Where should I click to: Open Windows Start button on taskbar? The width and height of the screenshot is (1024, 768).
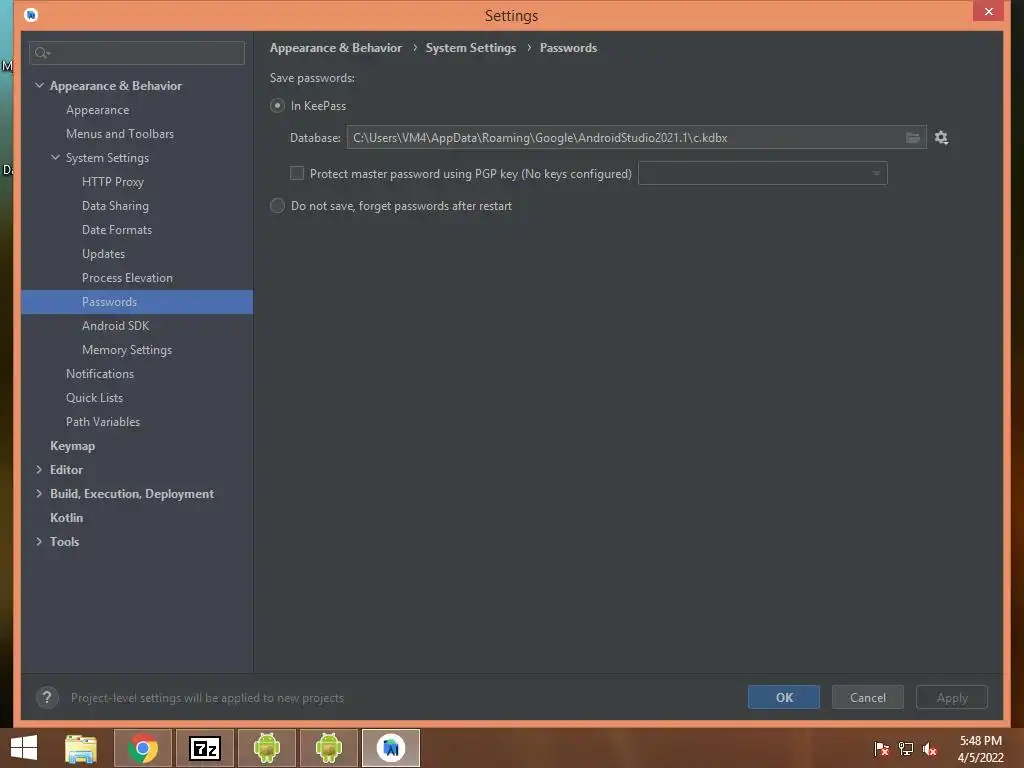tap(24, 748)
